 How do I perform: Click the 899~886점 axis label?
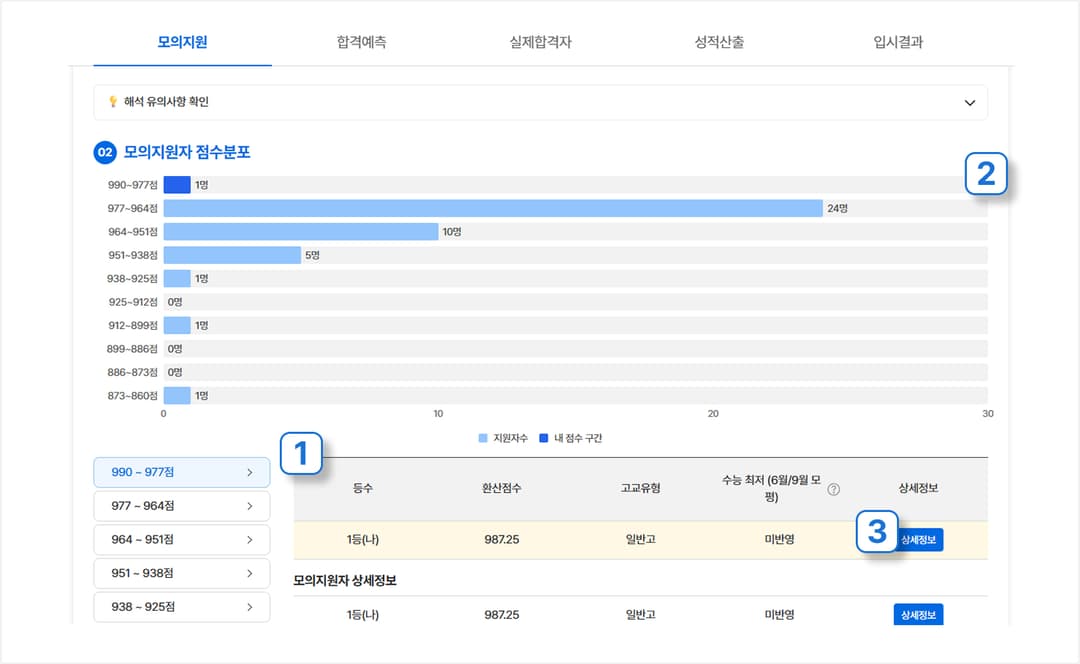click(x=132, y=349)
